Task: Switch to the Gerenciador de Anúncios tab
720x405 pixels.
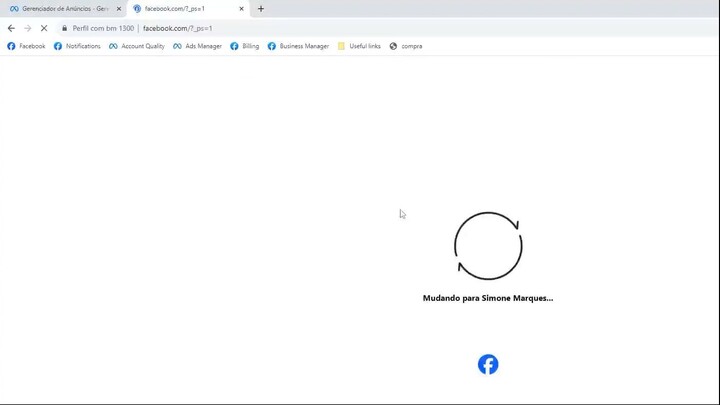Action: 64,9
